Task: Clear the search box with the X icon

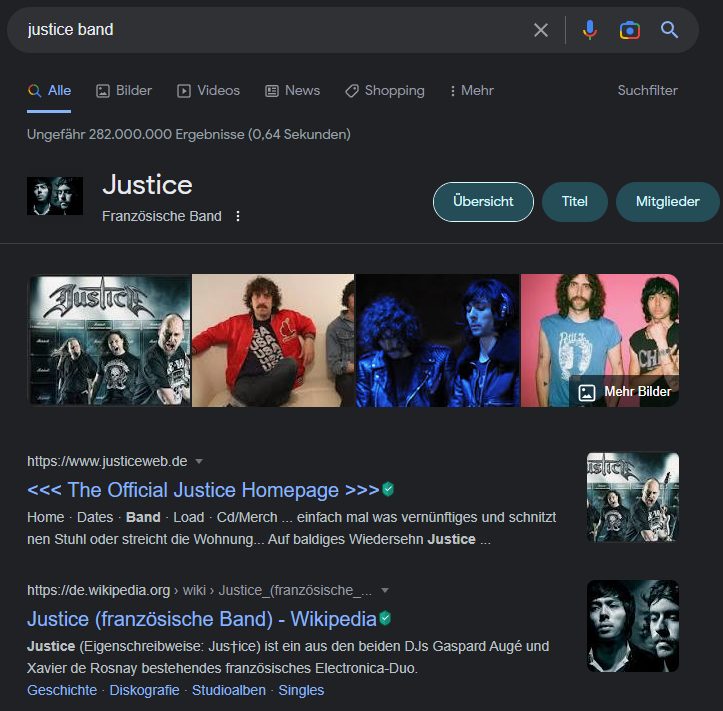Action: pyautogui.click(x=540, y=30)
